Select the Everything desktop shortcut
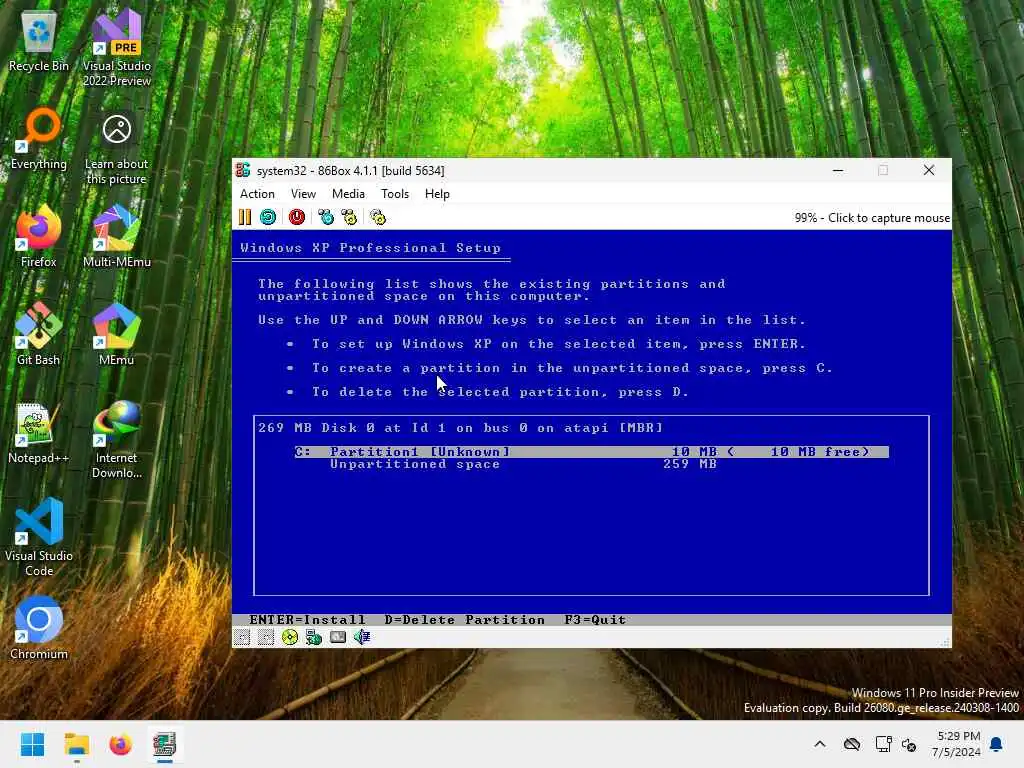This screenshot has width=1024, height=768. (39, 140)
